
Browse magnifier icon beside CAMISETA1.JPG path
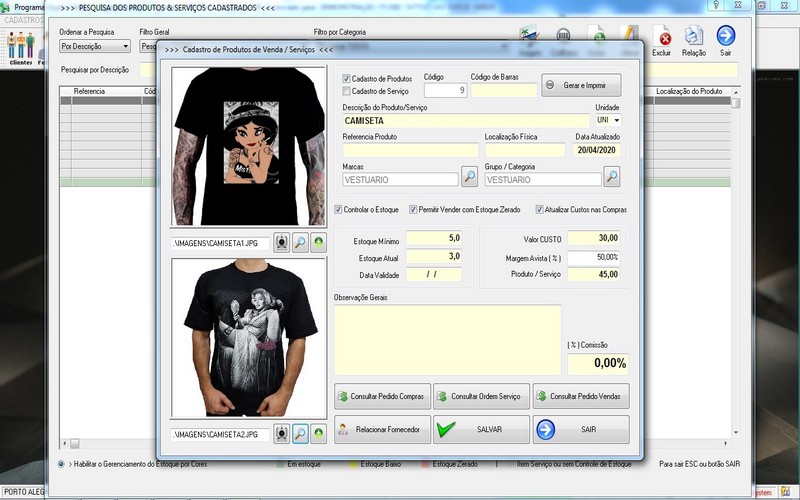click(300, 242)
